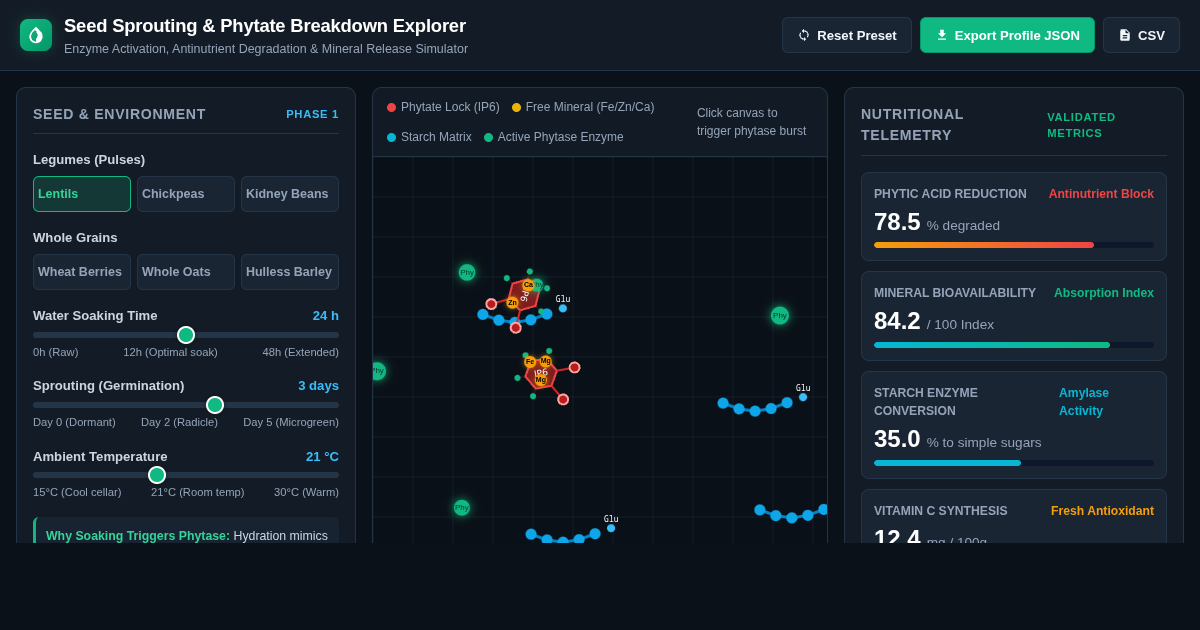Click the 21 °C temperature value
Screen dimensions: 1200x630
[322, 456]
